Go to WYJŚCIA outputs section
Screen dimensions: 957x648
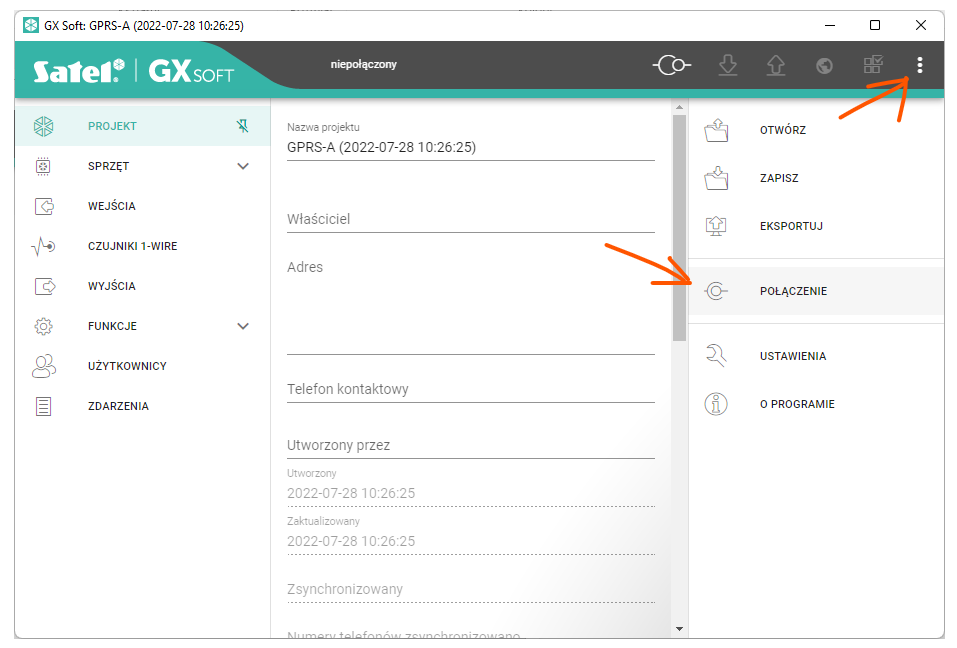111,286
